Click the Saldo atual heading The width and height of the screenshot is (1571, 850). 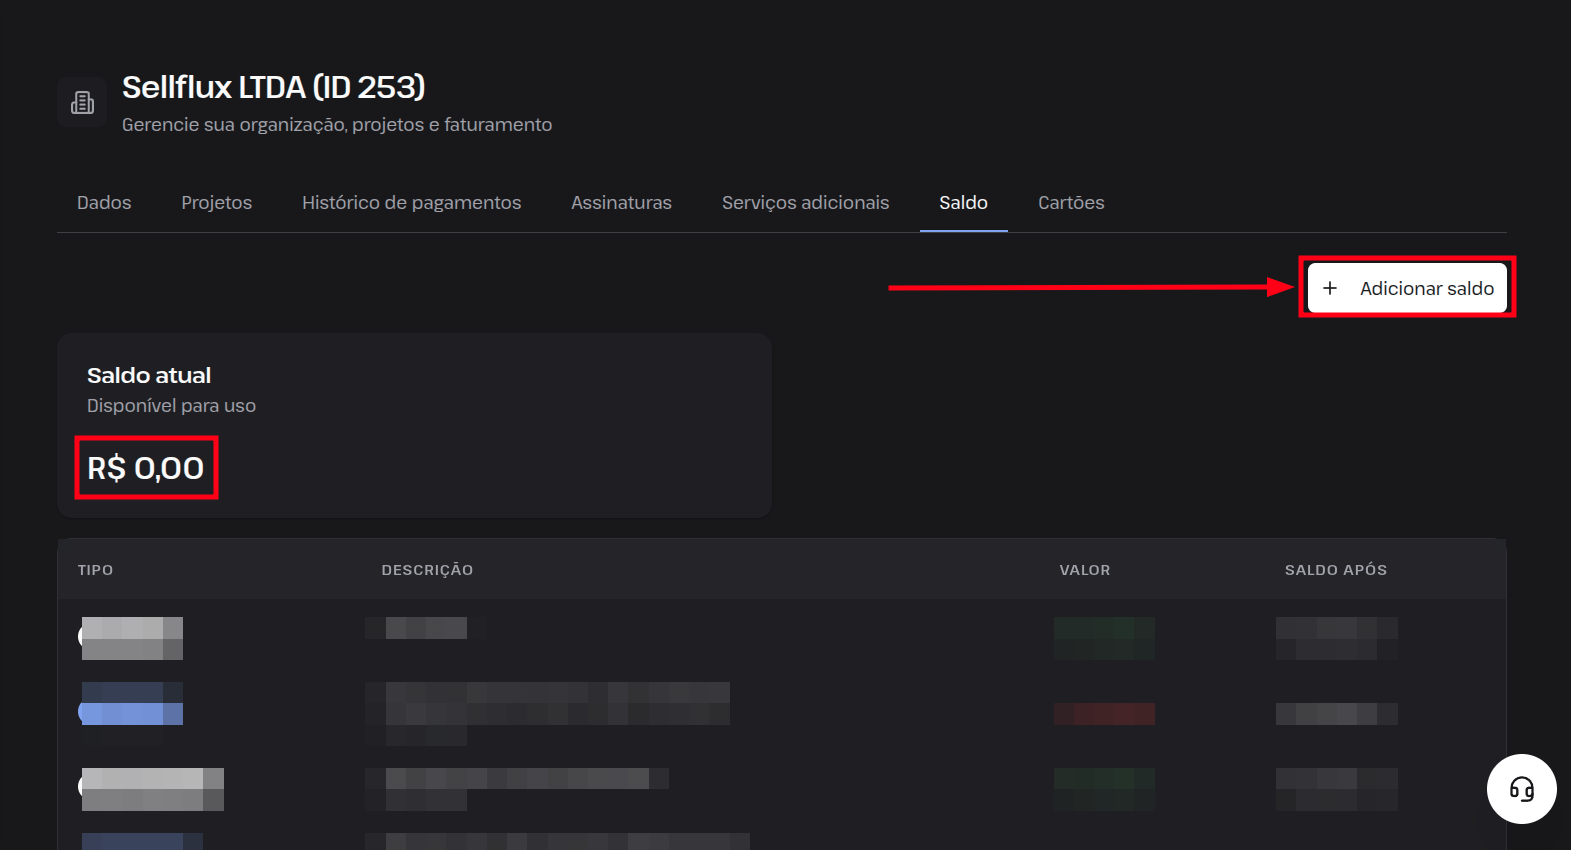click(x=149, y=375)
